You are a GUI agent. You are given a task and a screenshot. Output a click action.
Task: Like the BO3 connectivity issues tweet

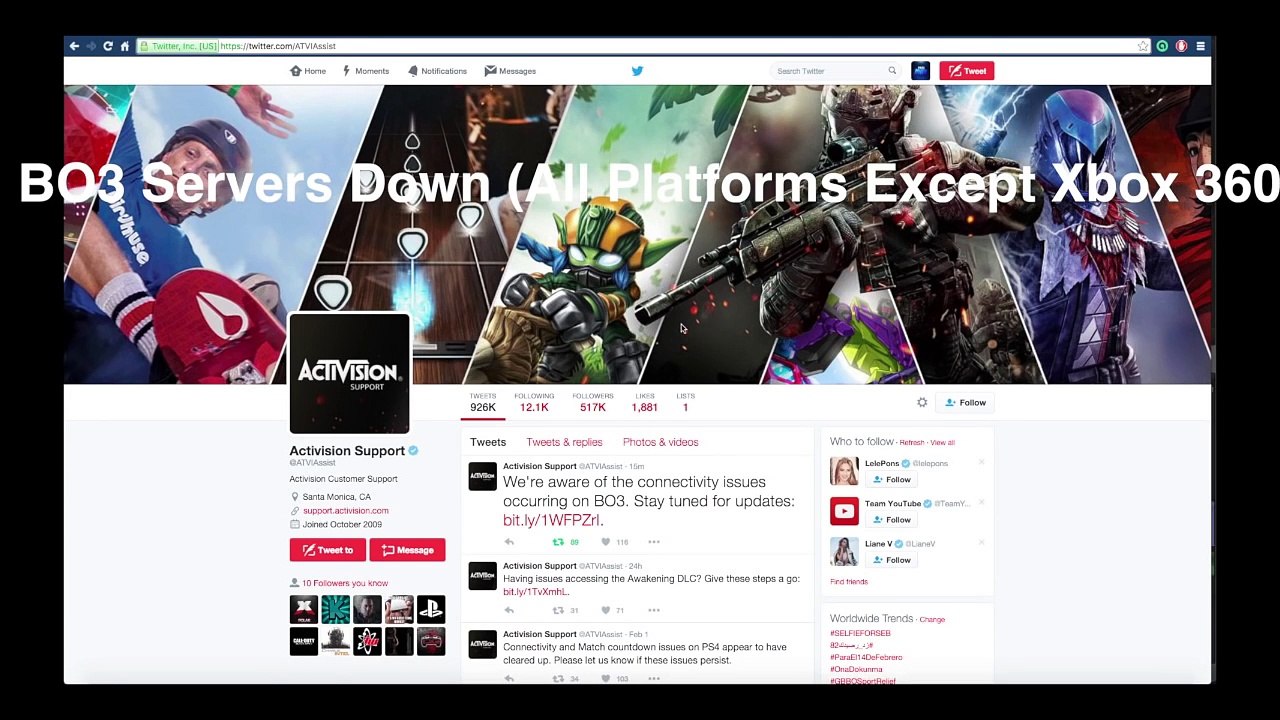606,542
